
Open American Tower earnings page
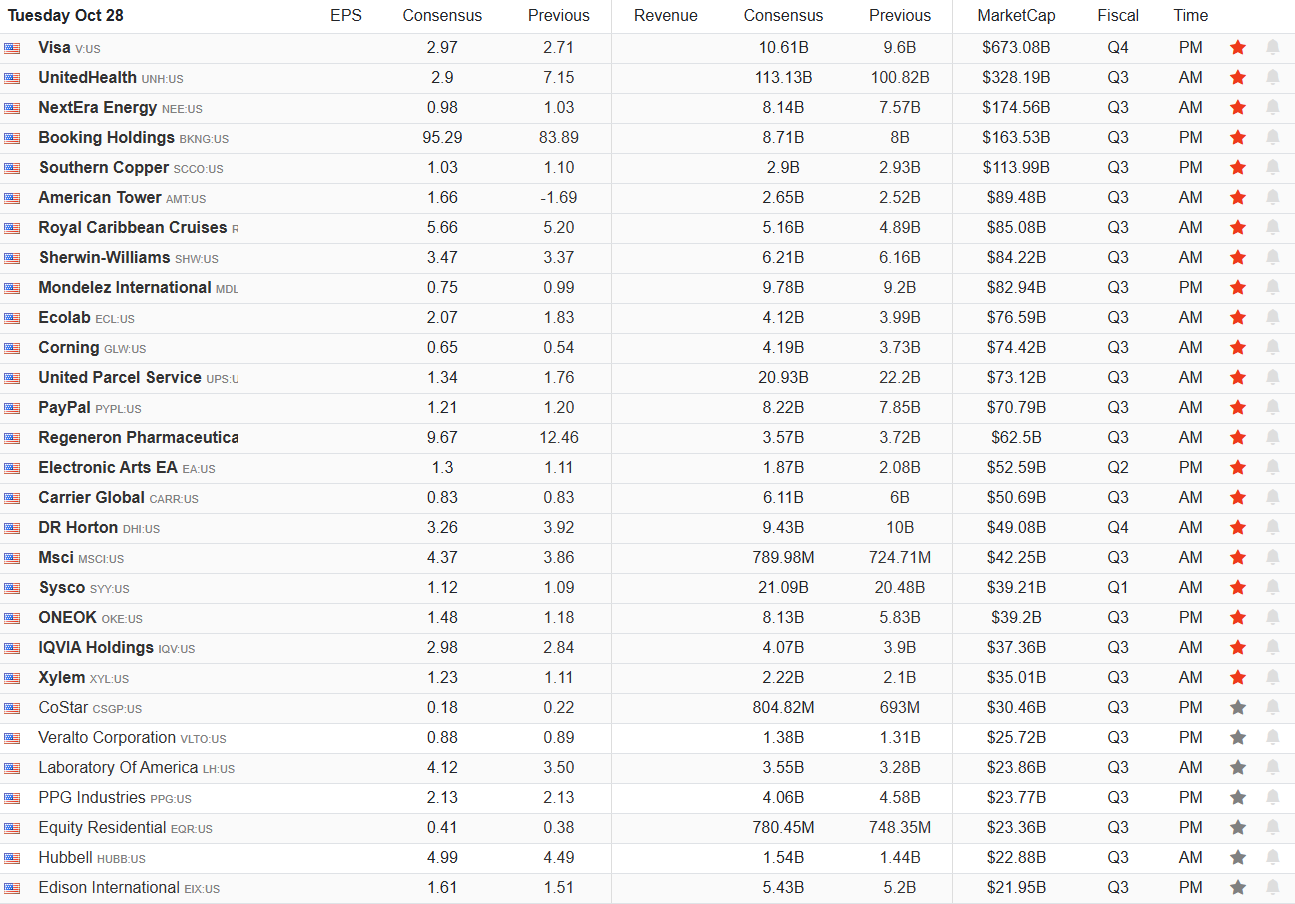(x=100, y=198)
